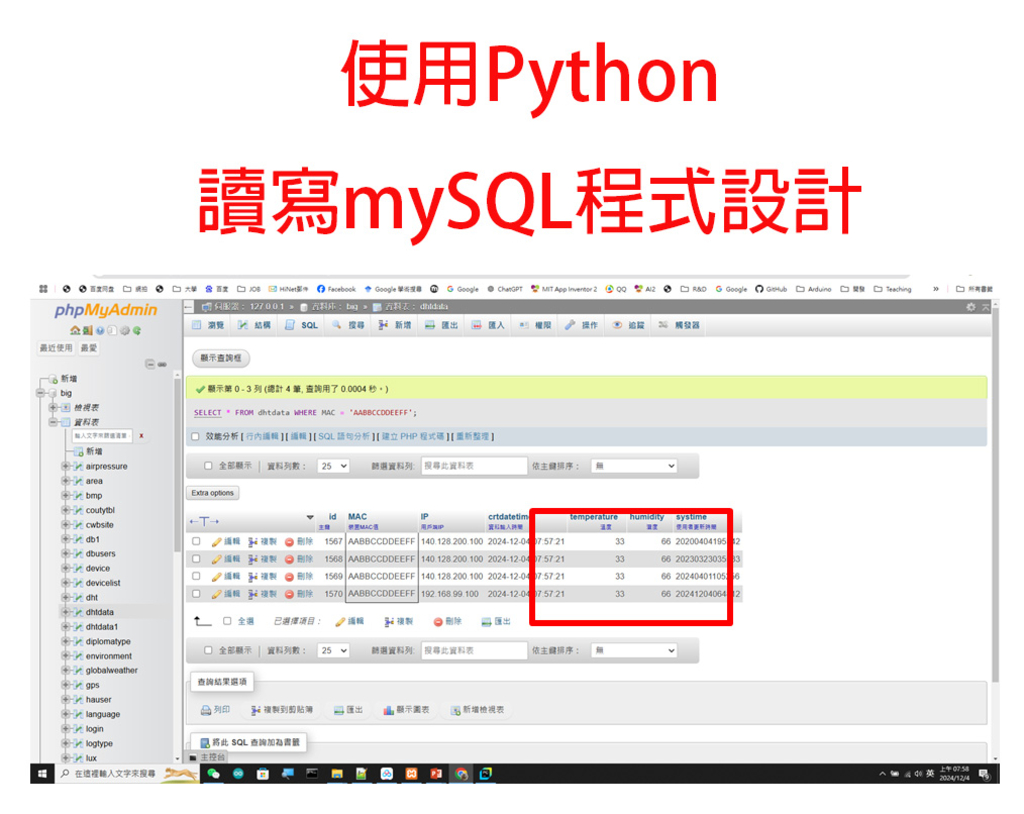Check the upper 全部顯示 show-all checkbox

(x=208, y=466)
